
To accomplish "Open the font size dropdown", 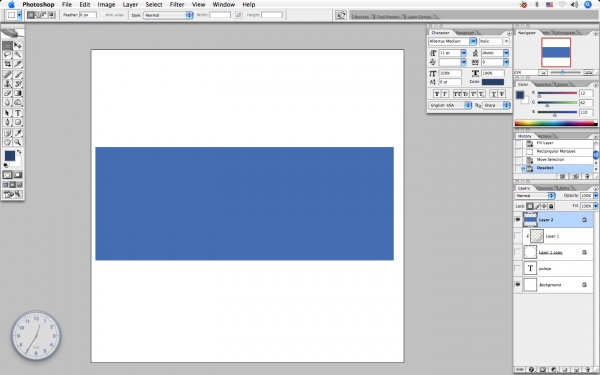I will point(463,53).
